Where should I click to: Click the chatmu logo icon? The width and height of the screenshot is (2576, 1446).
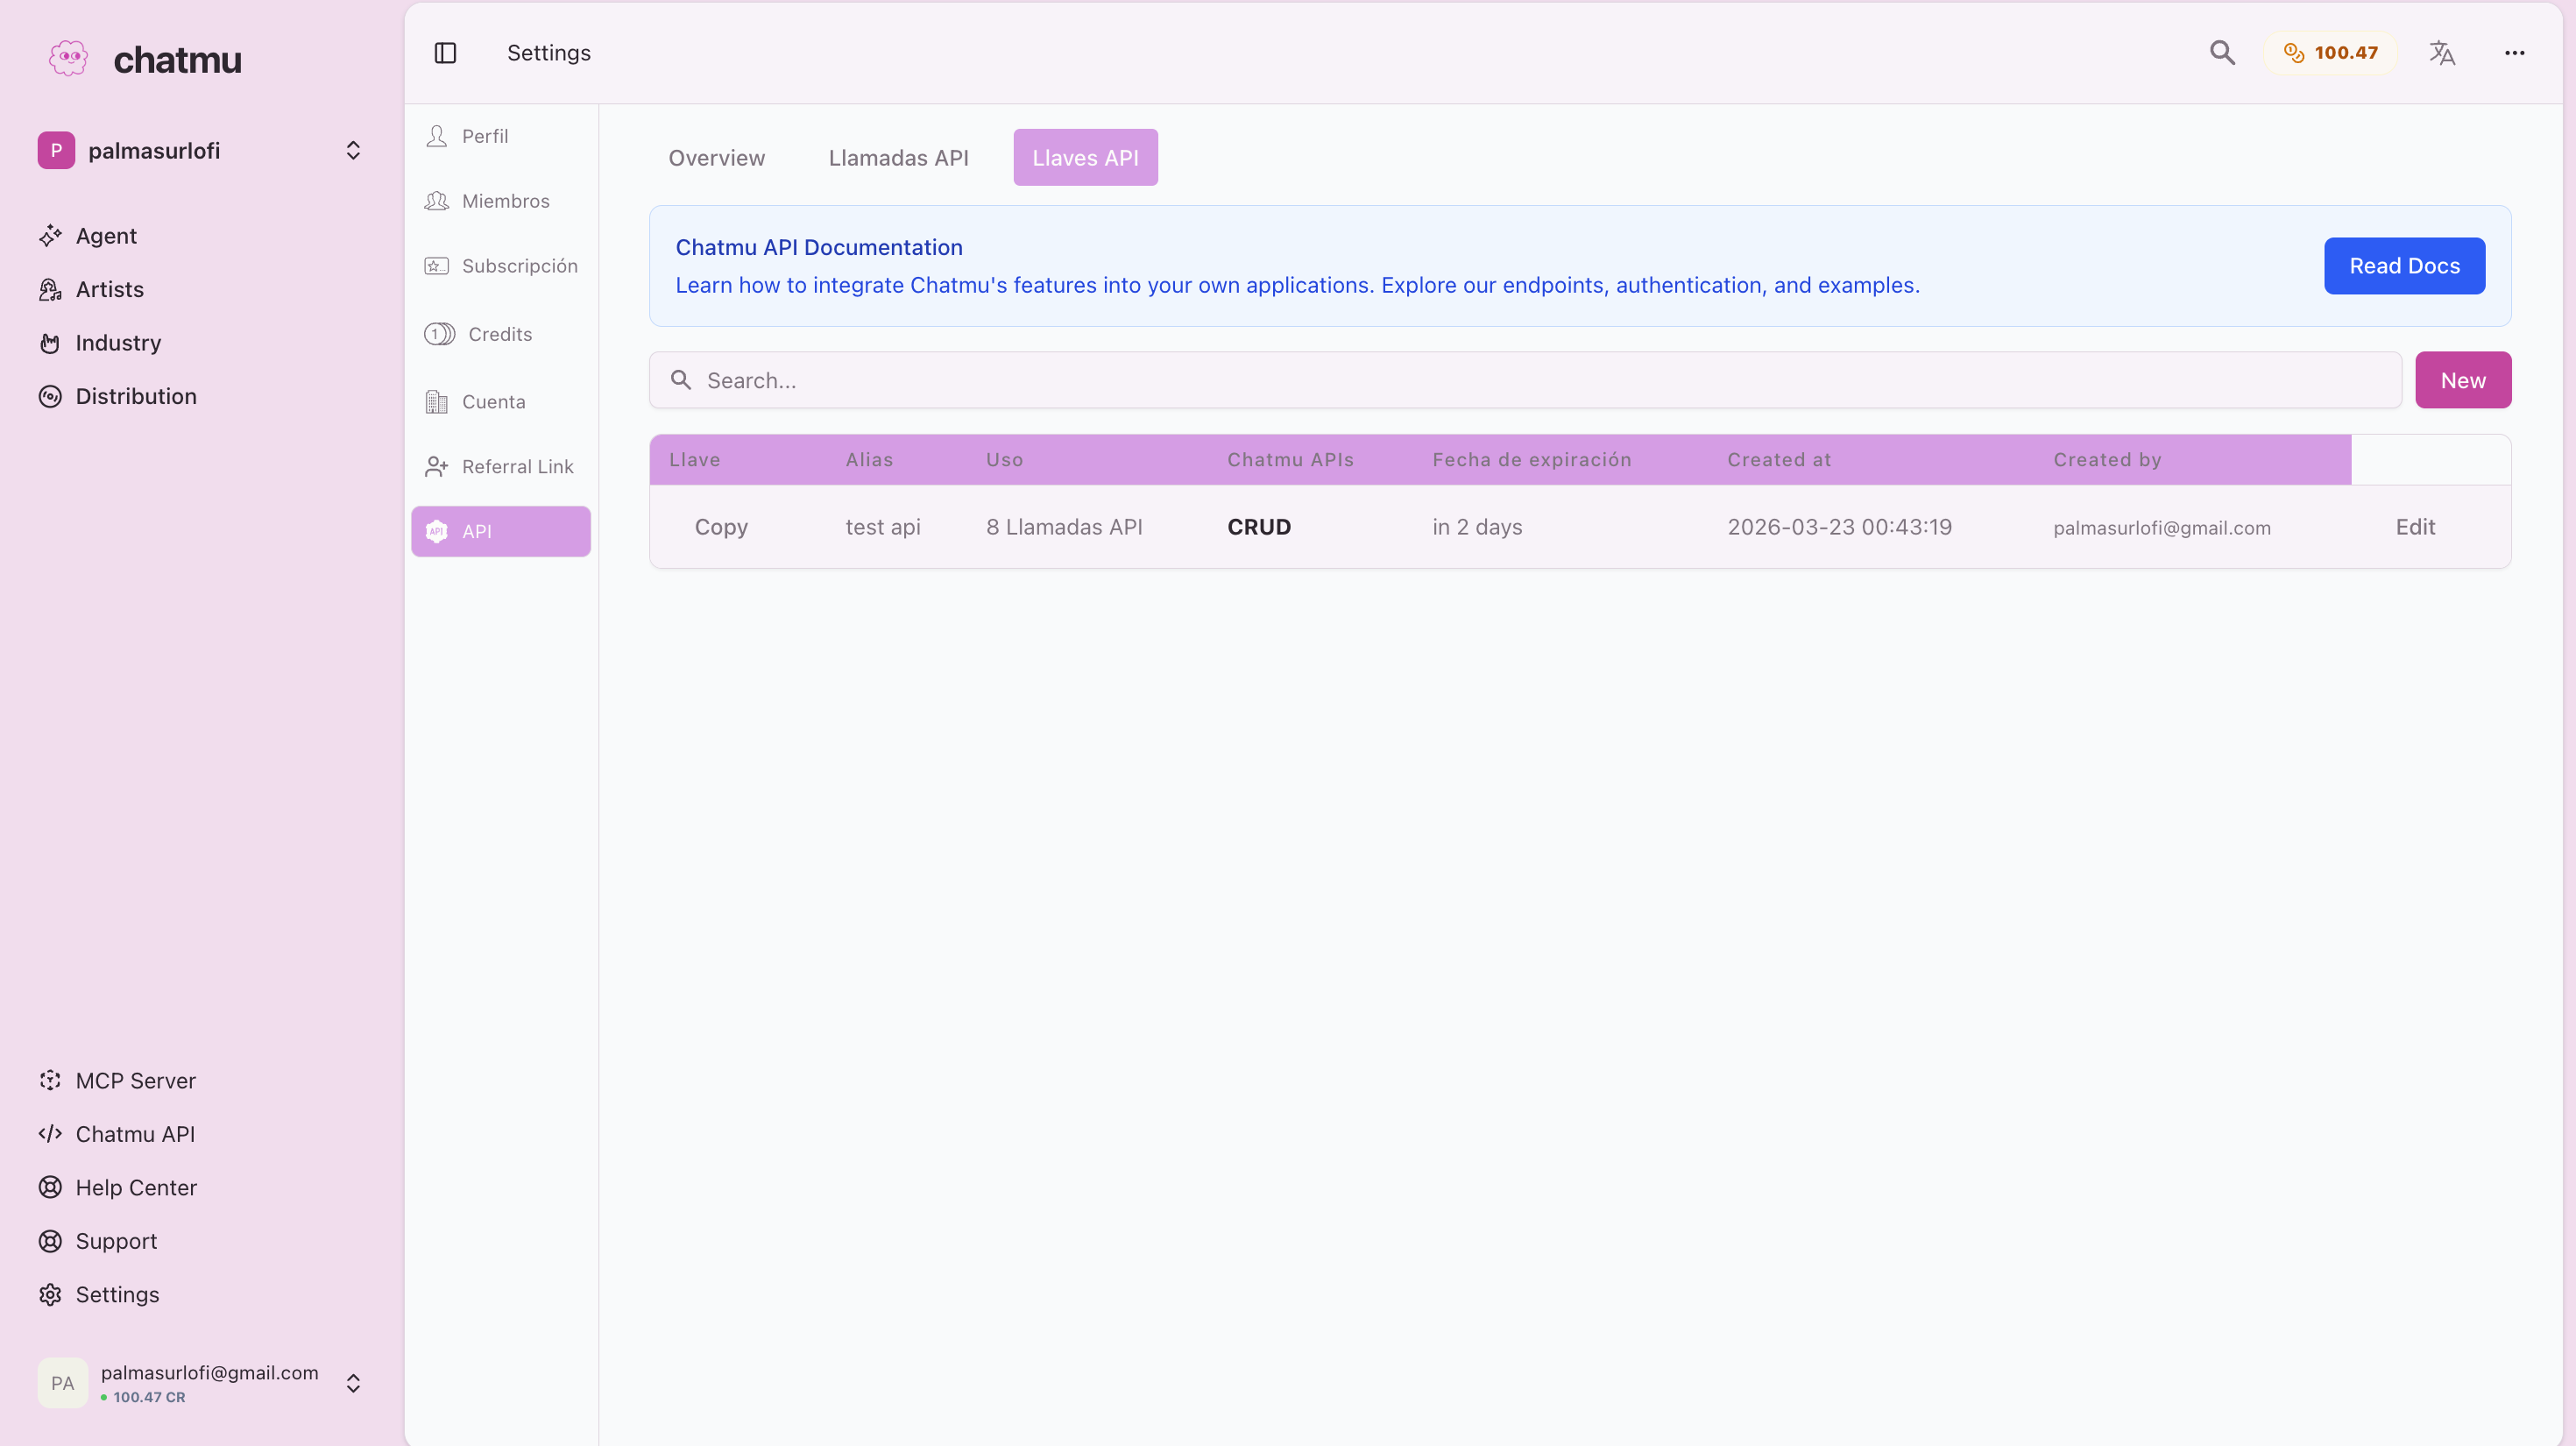click(x=68, y=59)
